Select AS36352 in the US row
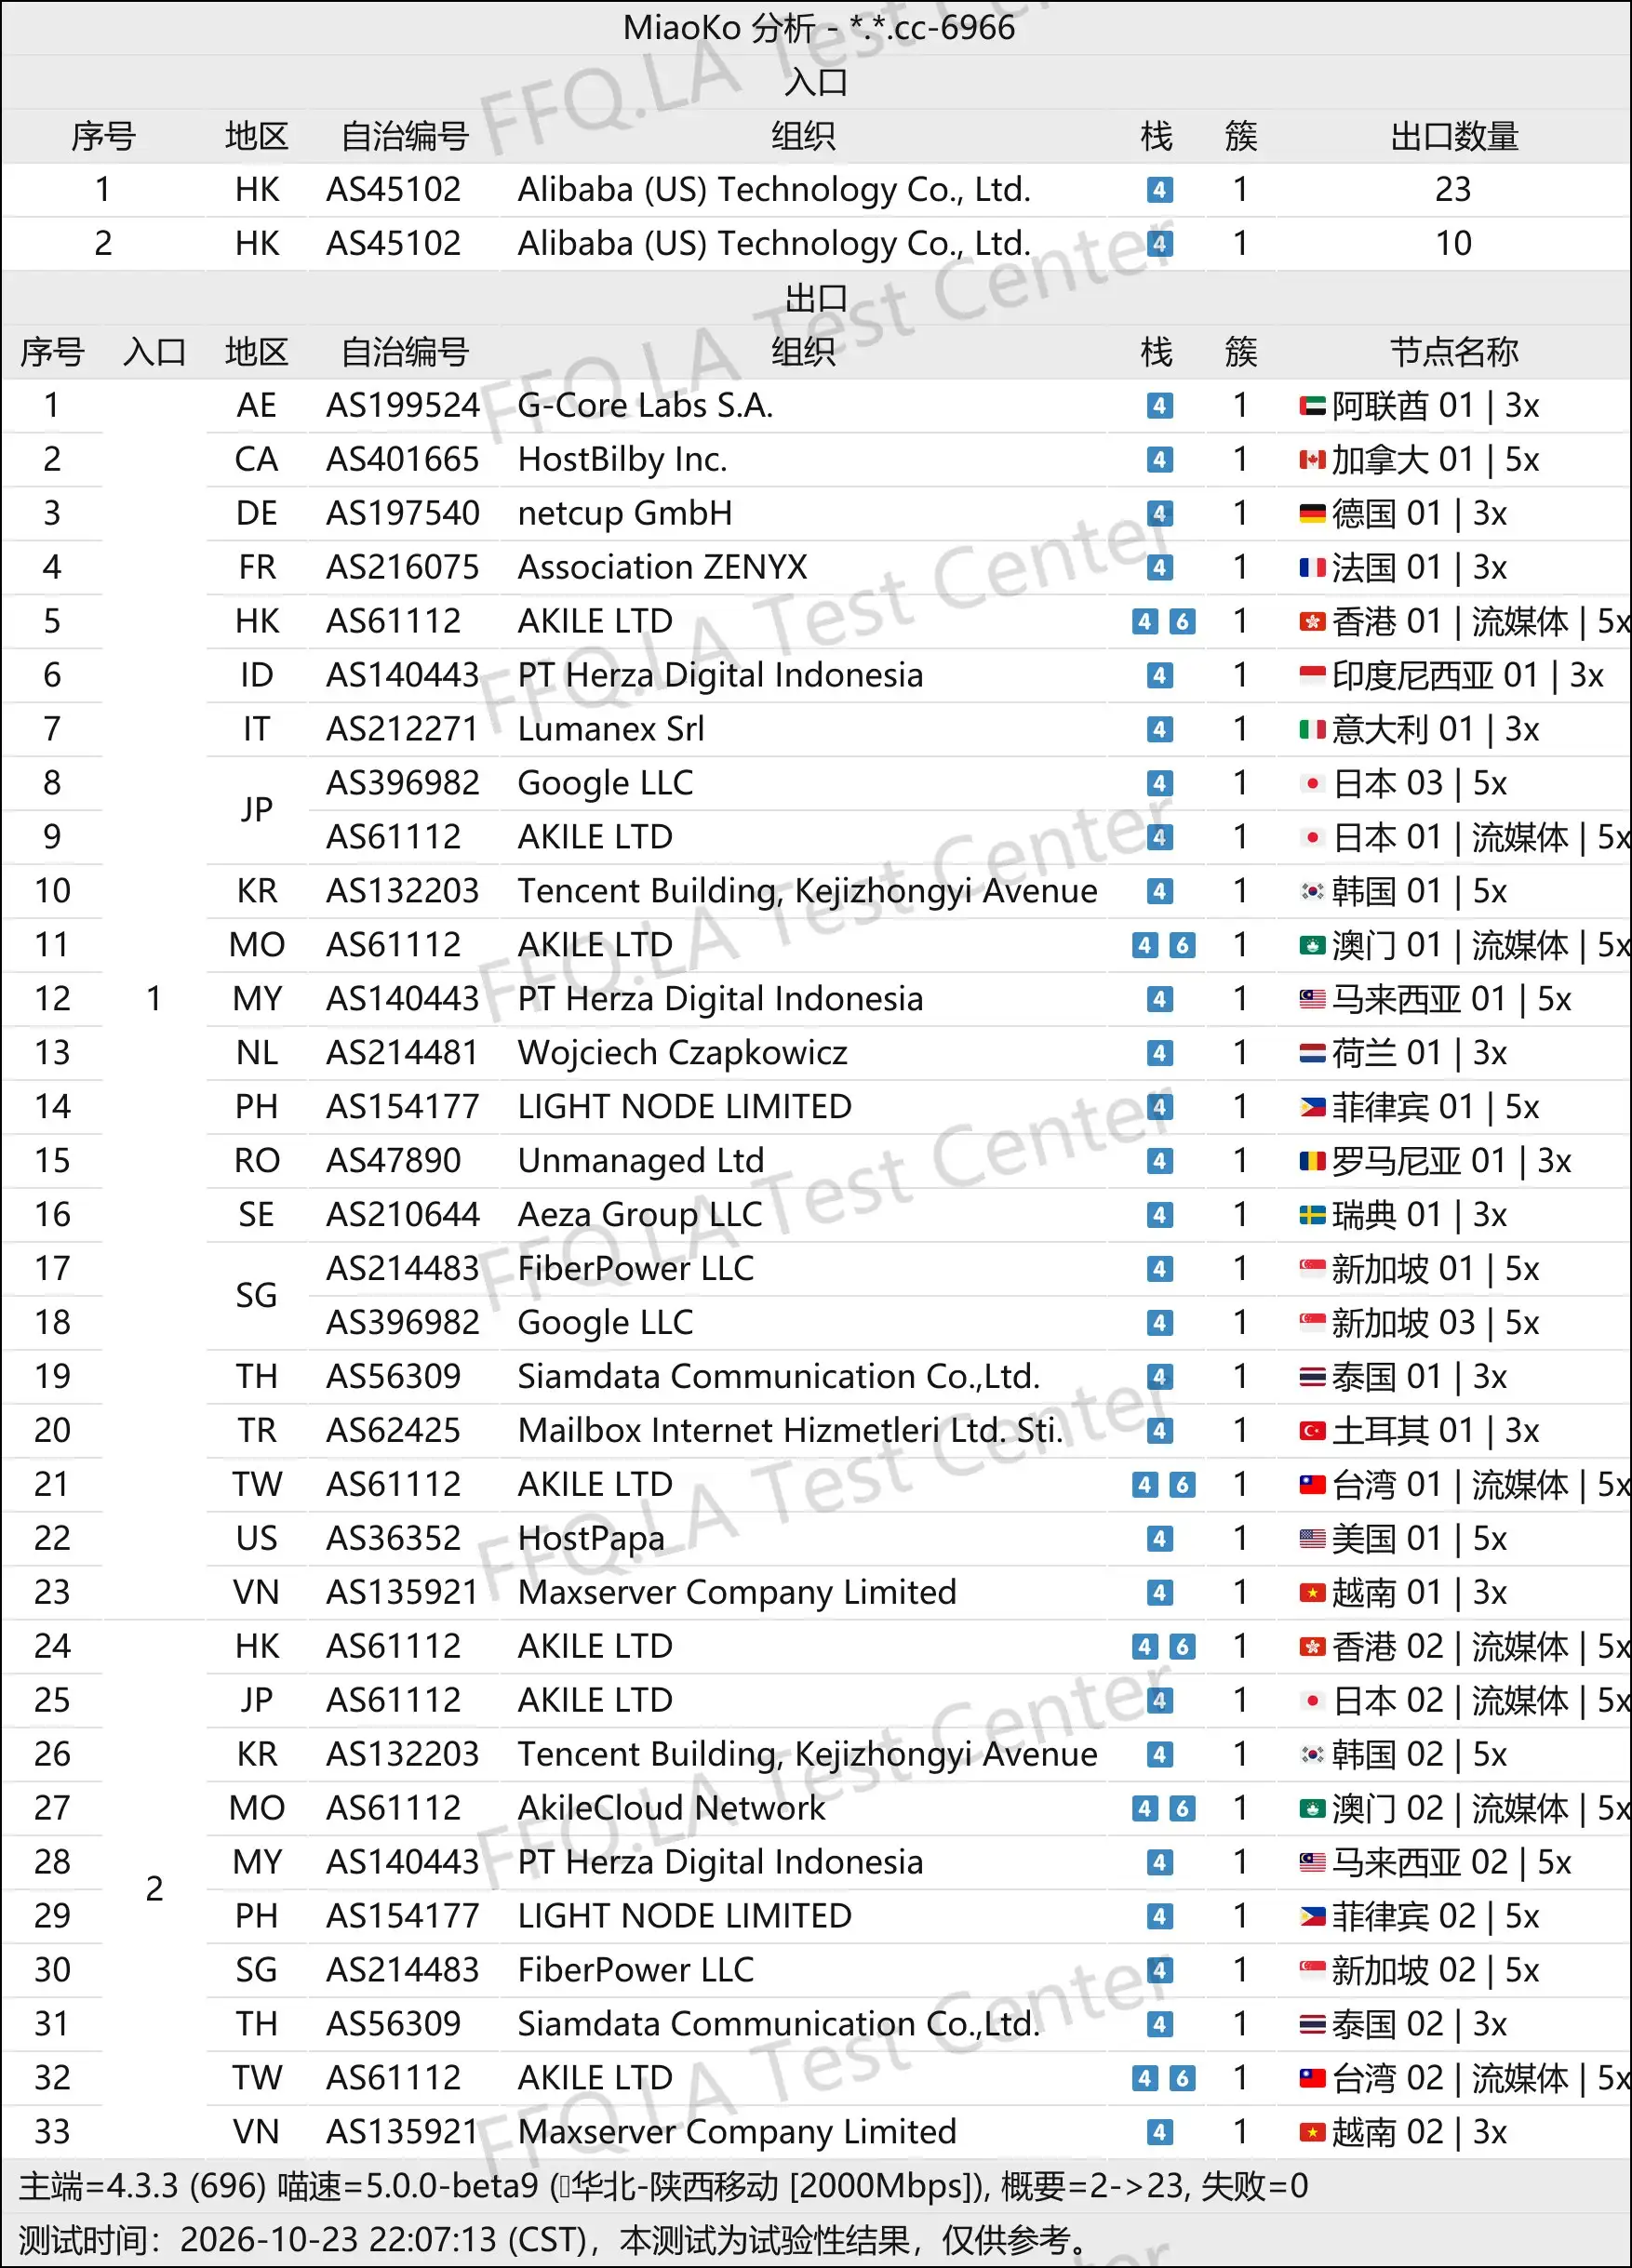This screenshot has width=1632, height=2268. [x=394, y=1539]
